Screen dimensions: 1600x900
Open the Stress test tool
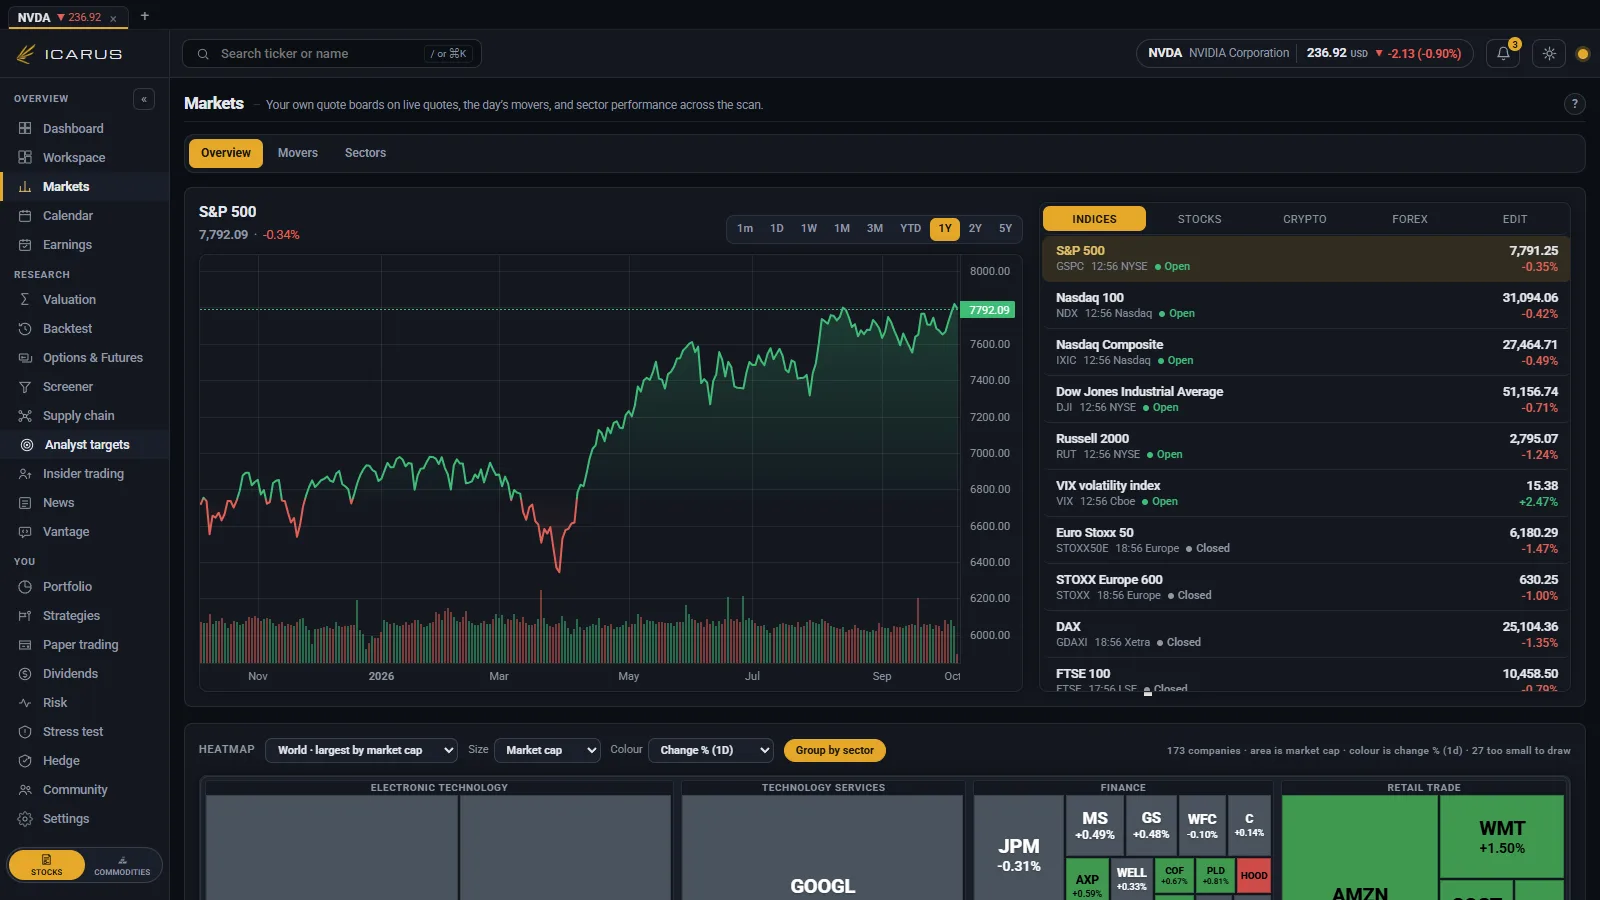click(x=85, y=732)
